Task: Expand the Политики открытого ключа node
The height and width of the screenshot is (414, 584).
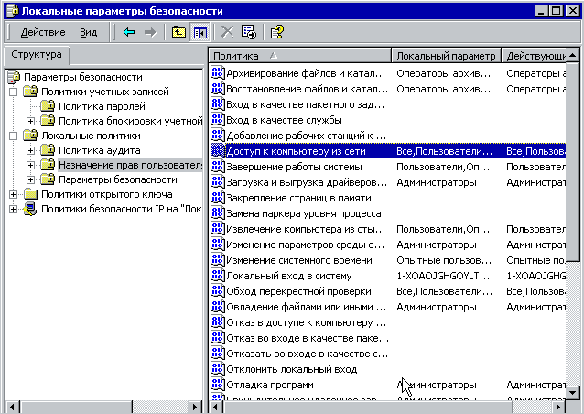Action: click(x=13, y=194)
